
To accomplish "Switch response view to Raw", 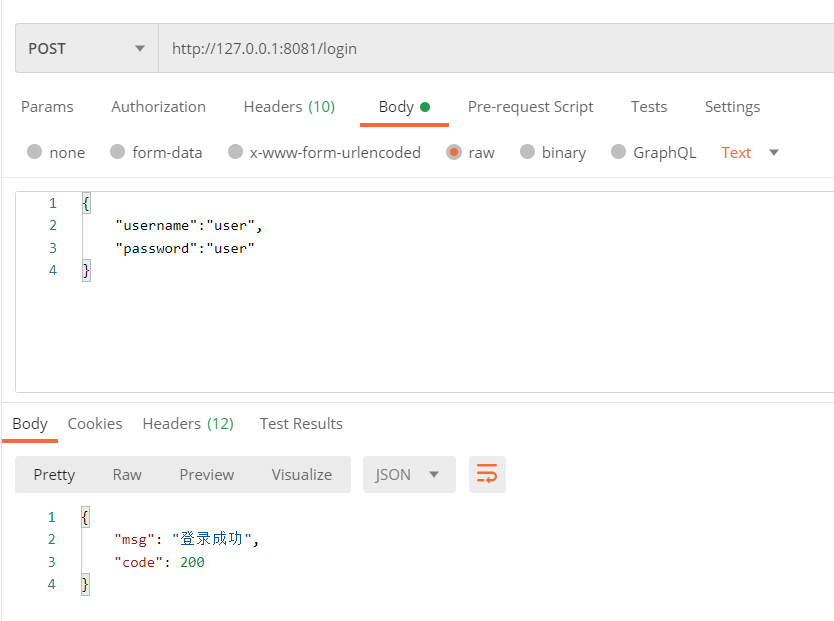I will tap(127, 475).
